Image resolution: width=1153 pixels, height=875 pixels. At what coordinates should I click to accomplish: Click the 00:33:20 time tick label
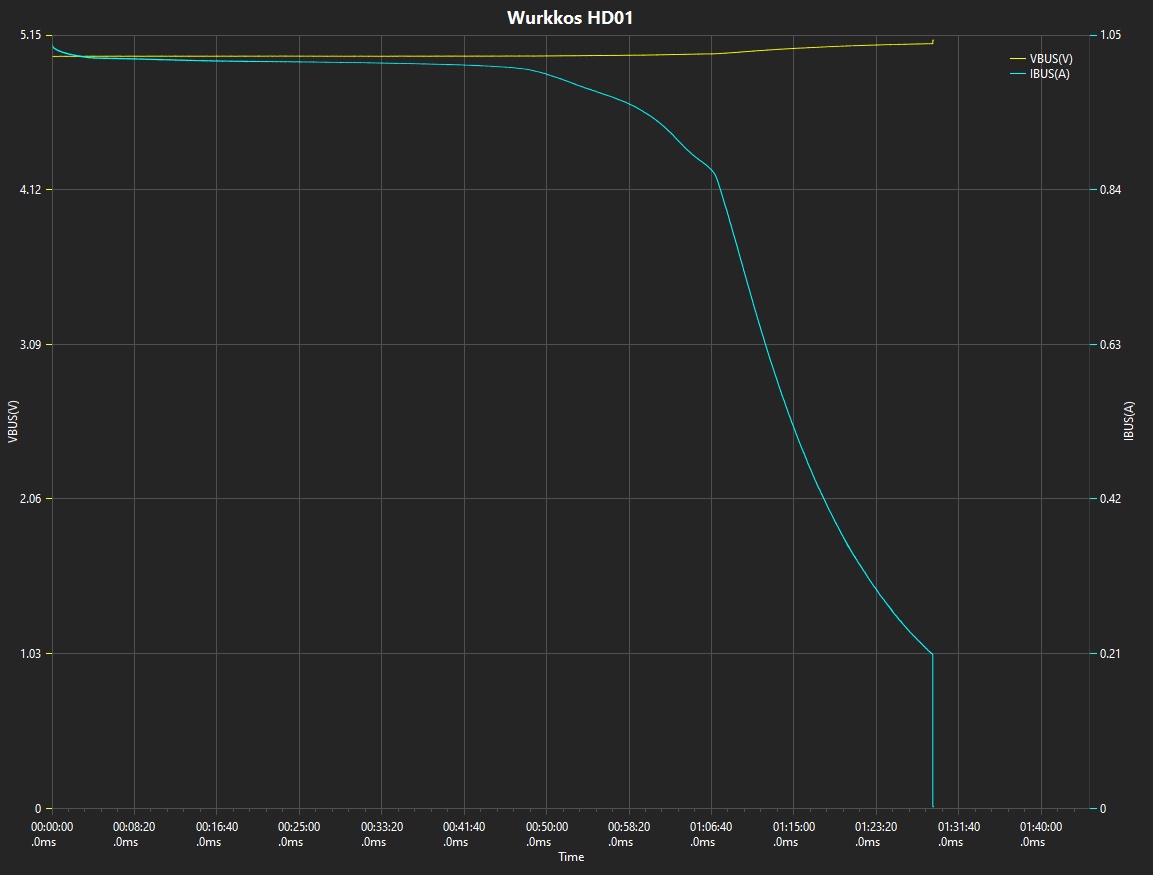point(382,834)
